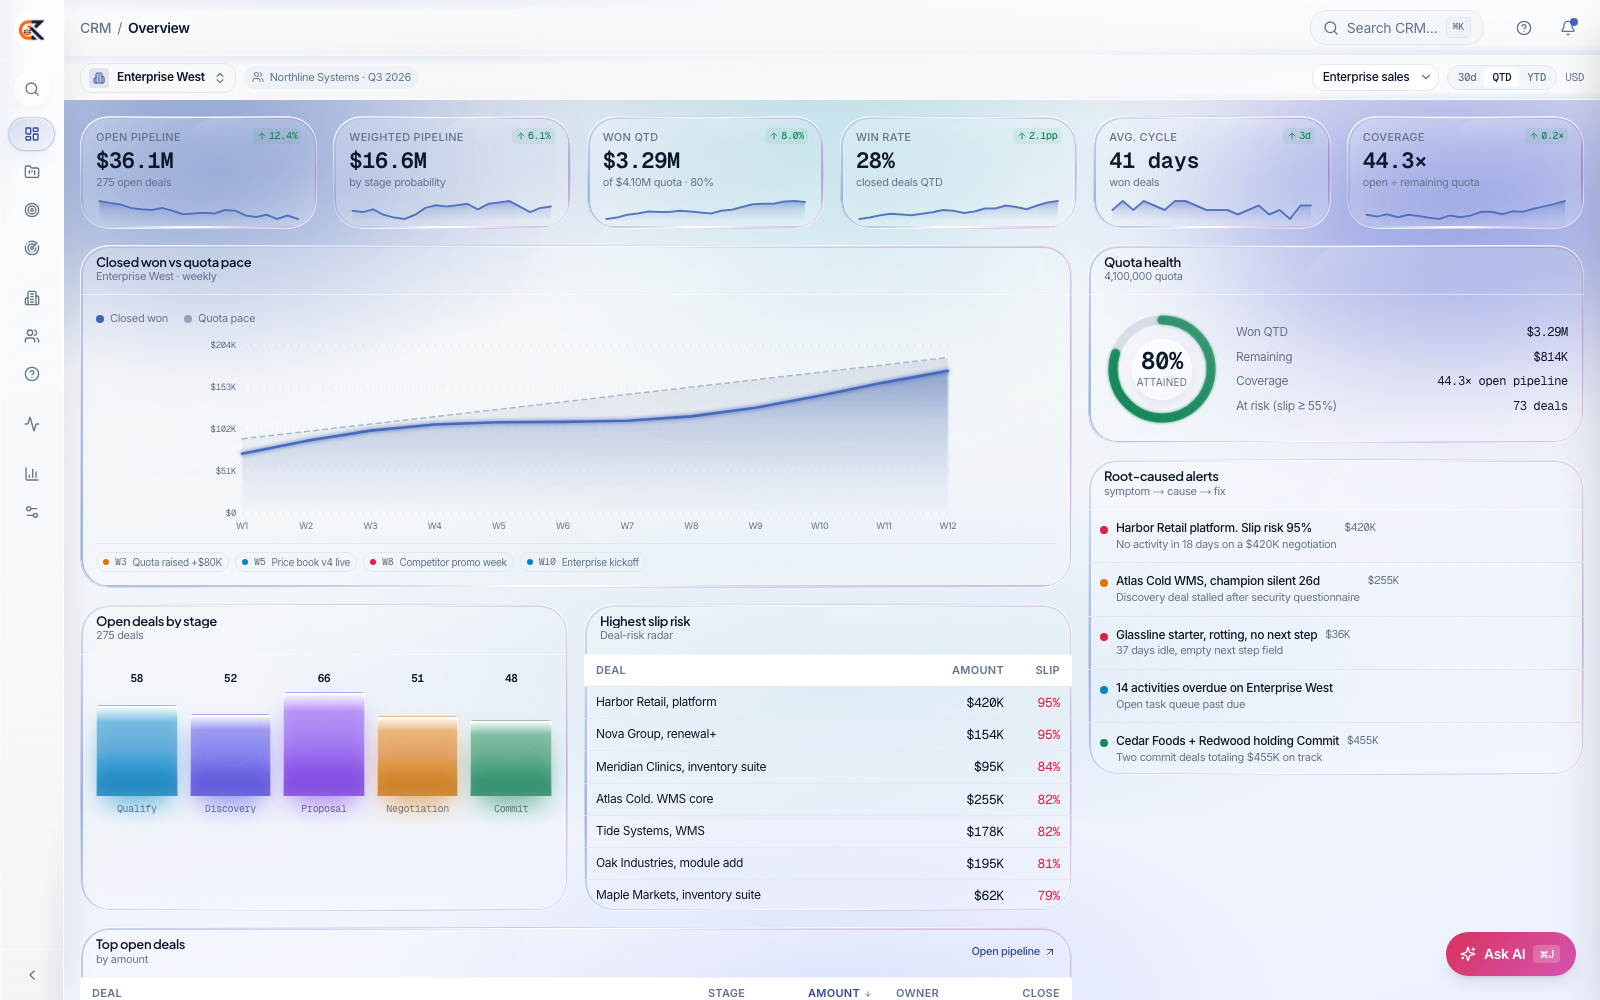Select the dashboard grid icon in sidebar
The width and height of the screenshot is (1600, 1000).
32,134
